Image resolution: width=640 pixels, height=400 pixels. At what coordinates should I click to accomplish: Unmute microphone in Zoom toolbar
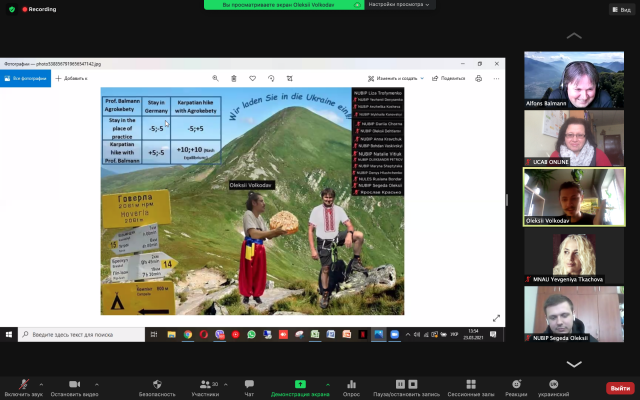pyautogui.click(x=23, y=385)
